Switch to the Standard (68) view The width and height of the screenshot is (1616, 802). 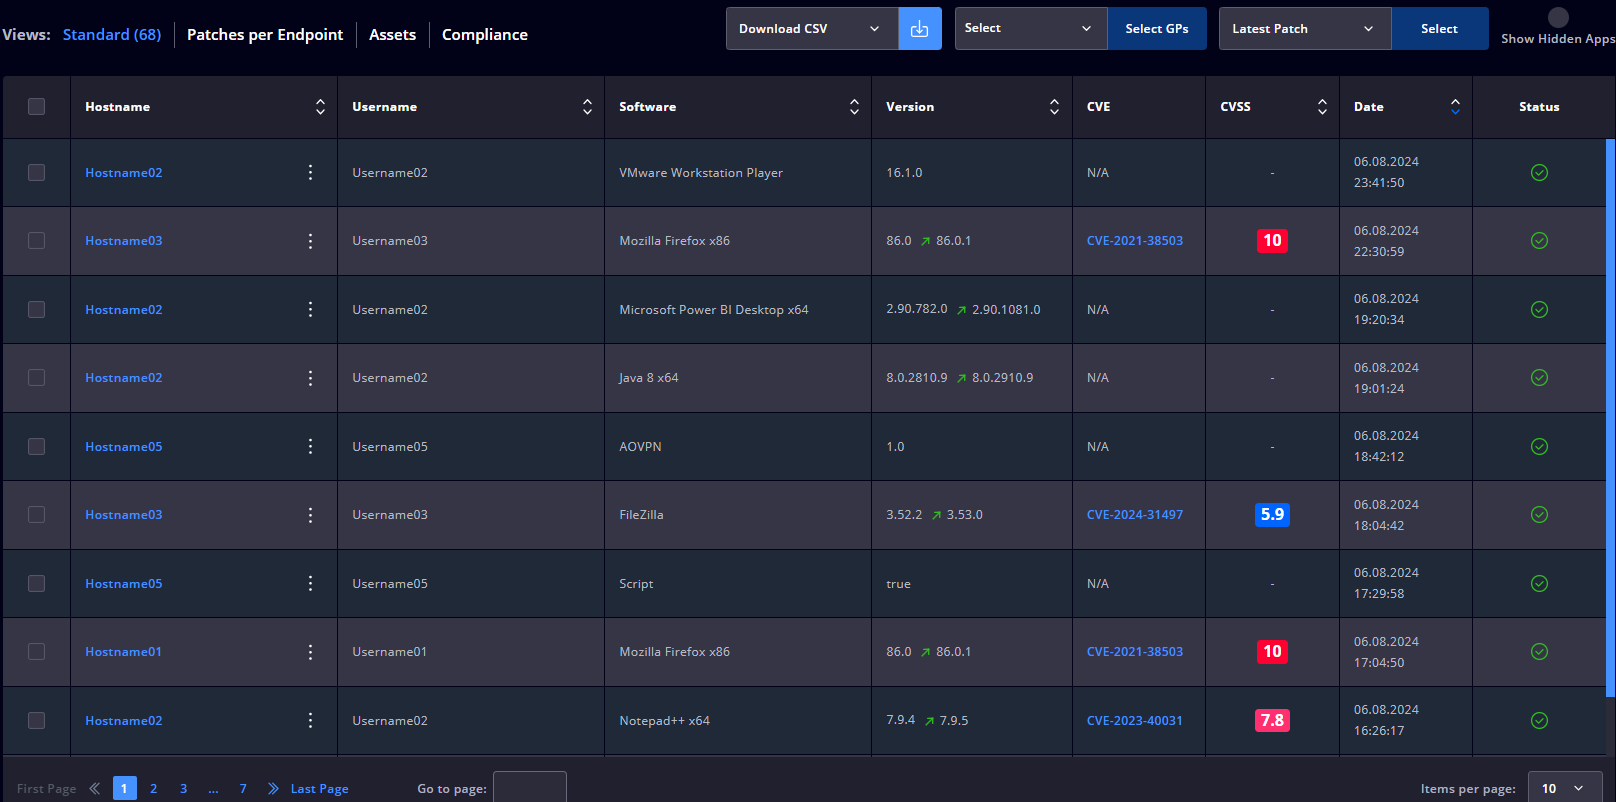tap(112, 34)
